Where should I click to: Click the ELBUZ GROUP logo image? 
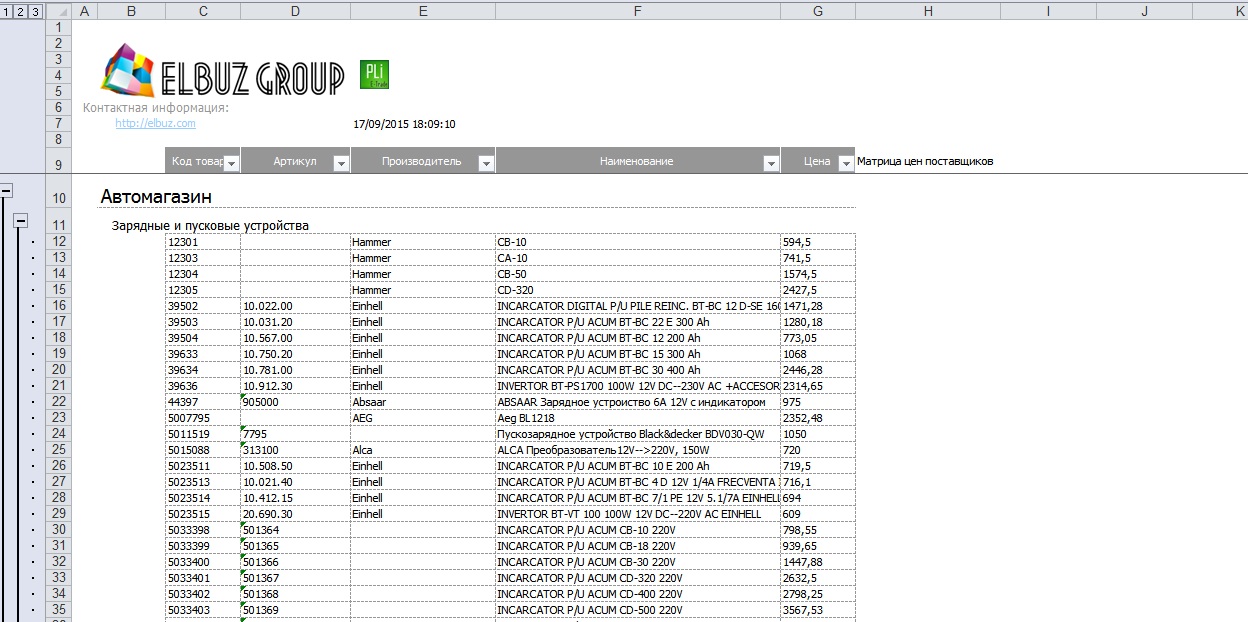click(x=223, y=69)
